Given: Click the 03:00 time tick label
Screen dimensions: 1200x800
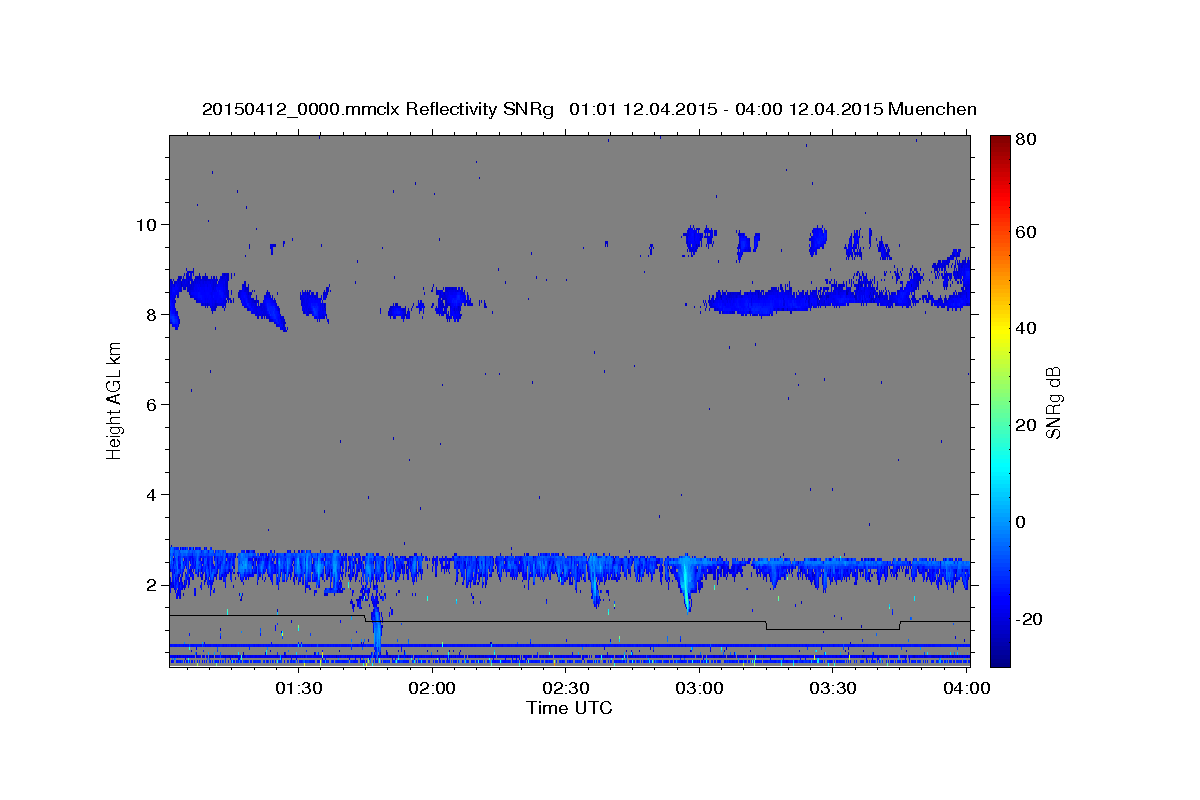Looking at the screenshot, I should click(700, 688).
